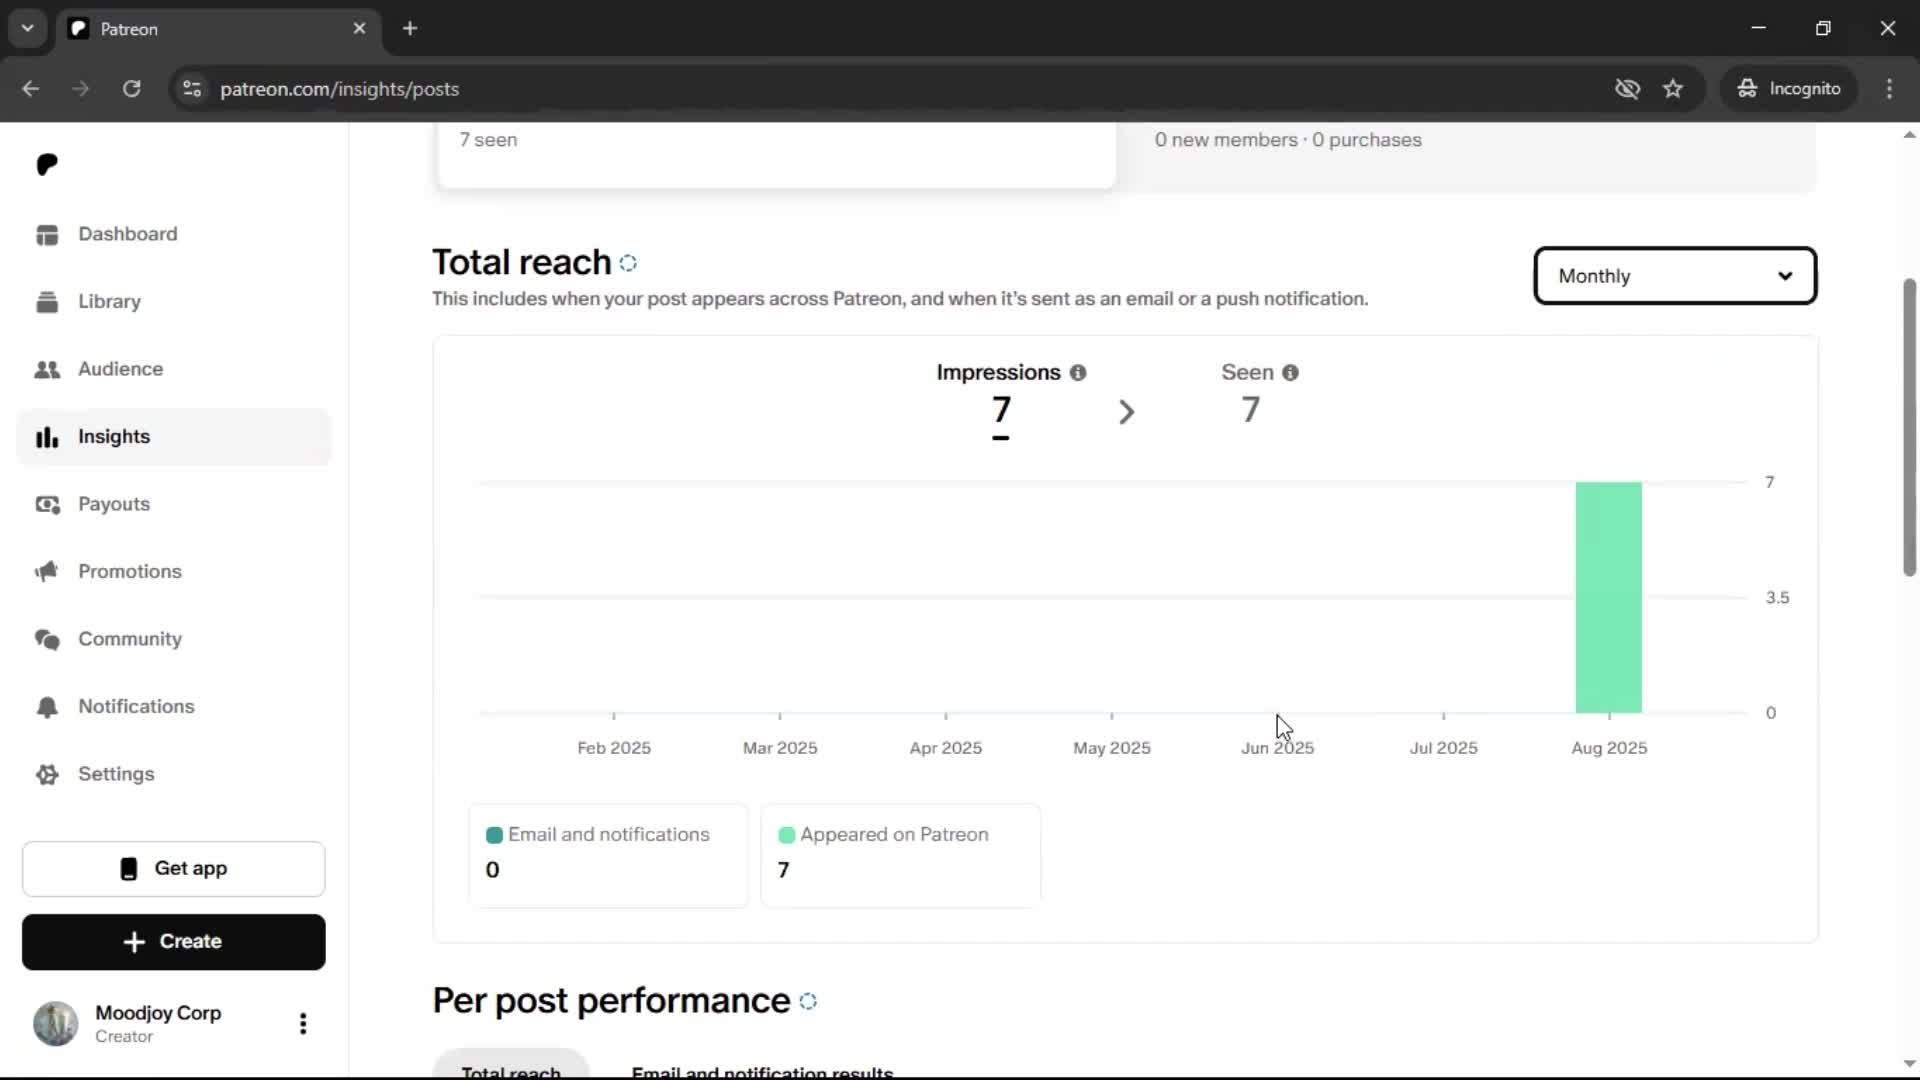Expand the Monthly time range dropdown
The width and height of the screenshot is (1920, 1080).
coord(1675,276)
